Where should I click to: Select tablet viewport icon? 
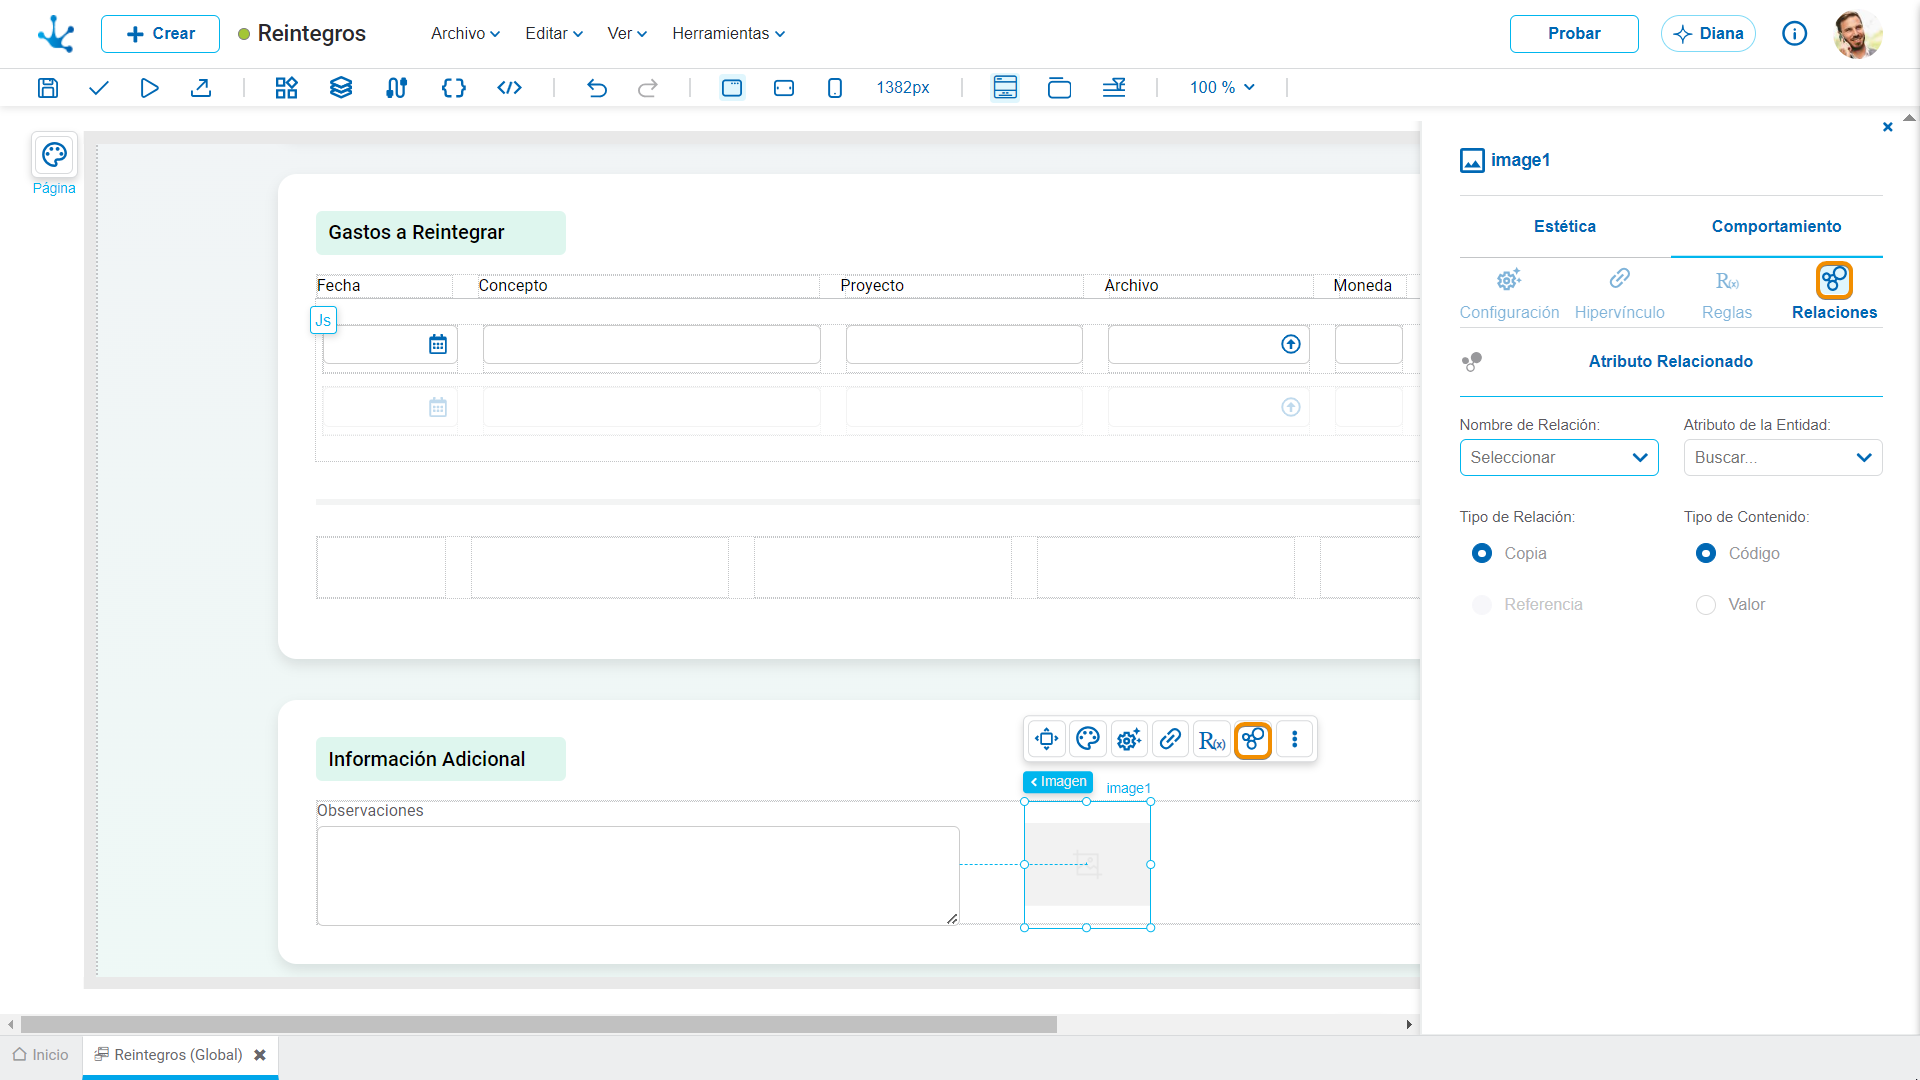(x=784, y=88)
